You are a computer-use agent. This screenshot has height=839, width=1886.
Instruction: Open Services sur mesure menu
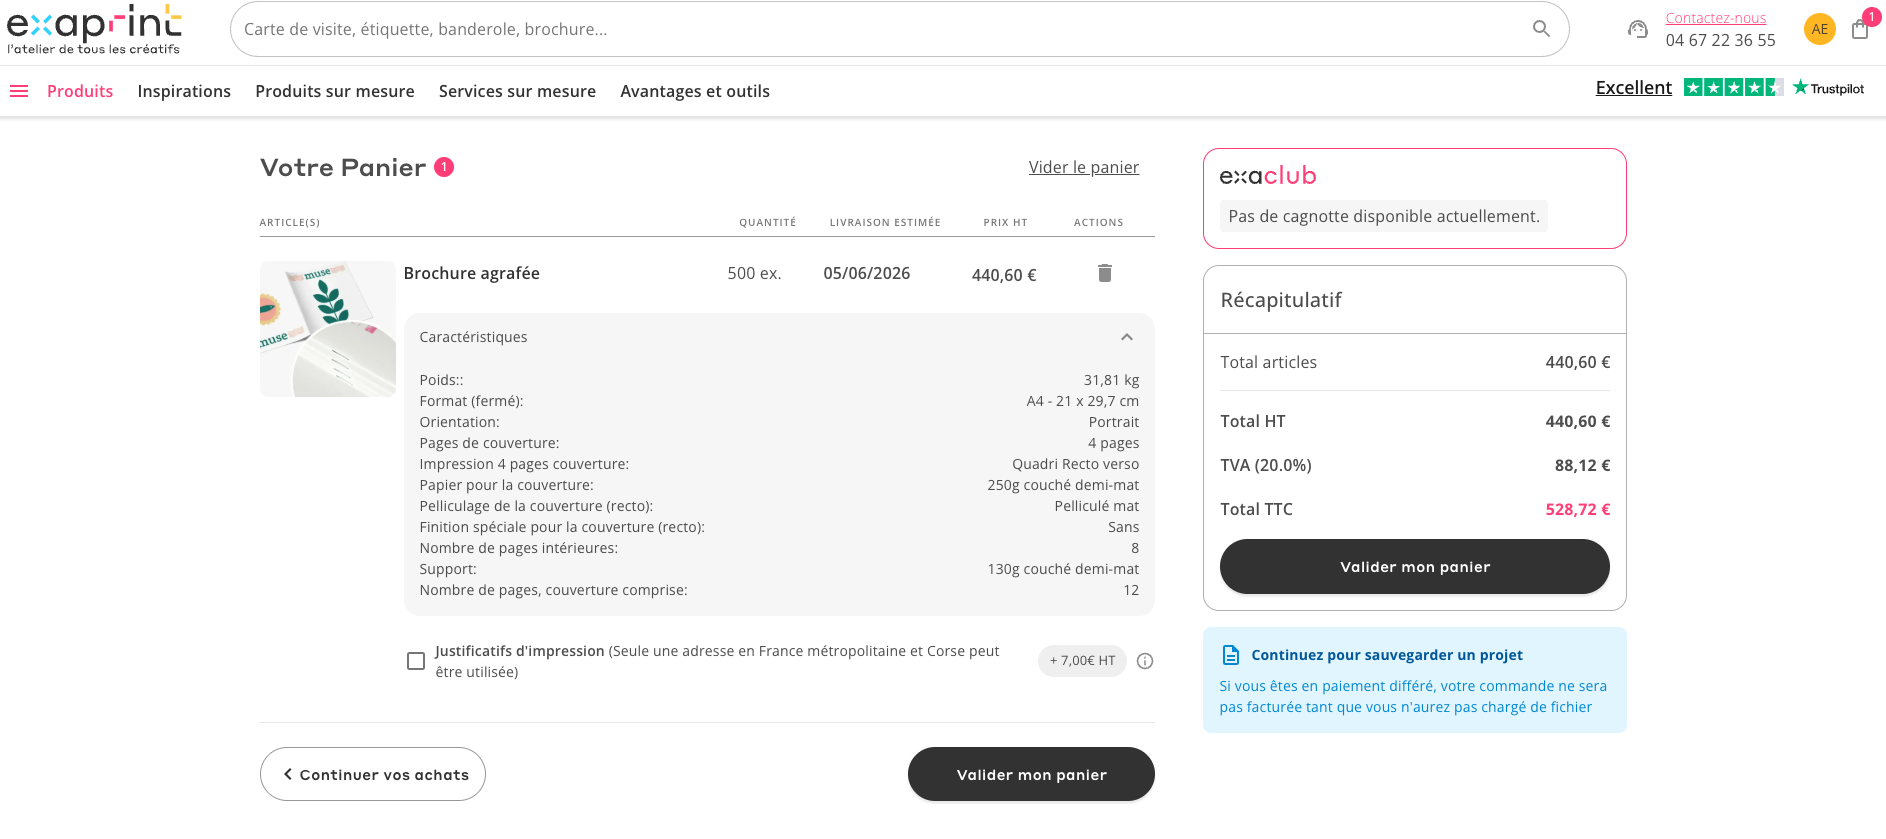pos(517,91)
